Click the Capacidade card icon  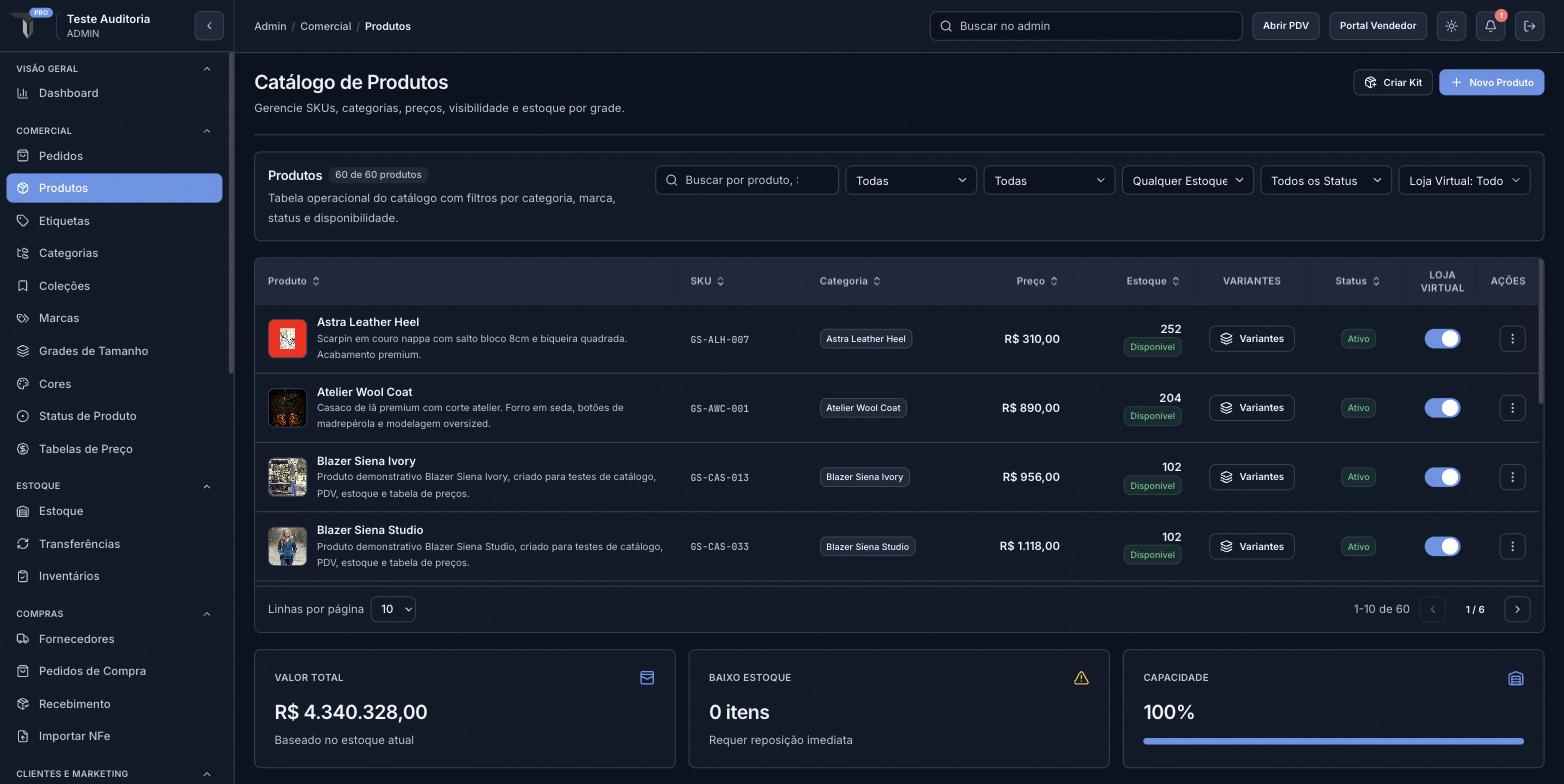pyautogui.click(x=1515, y=678)
